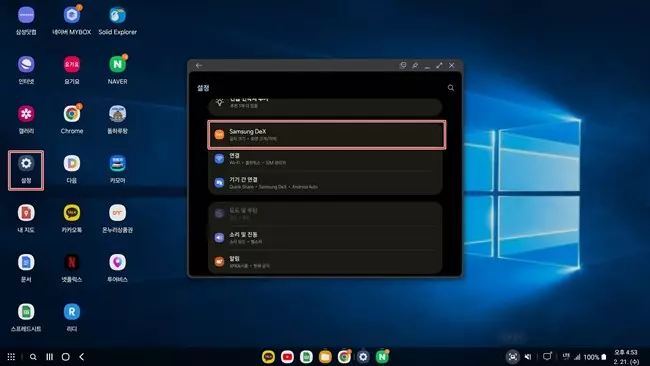
Task: Search within the 설정 settings list
Action: coord(451,88)
